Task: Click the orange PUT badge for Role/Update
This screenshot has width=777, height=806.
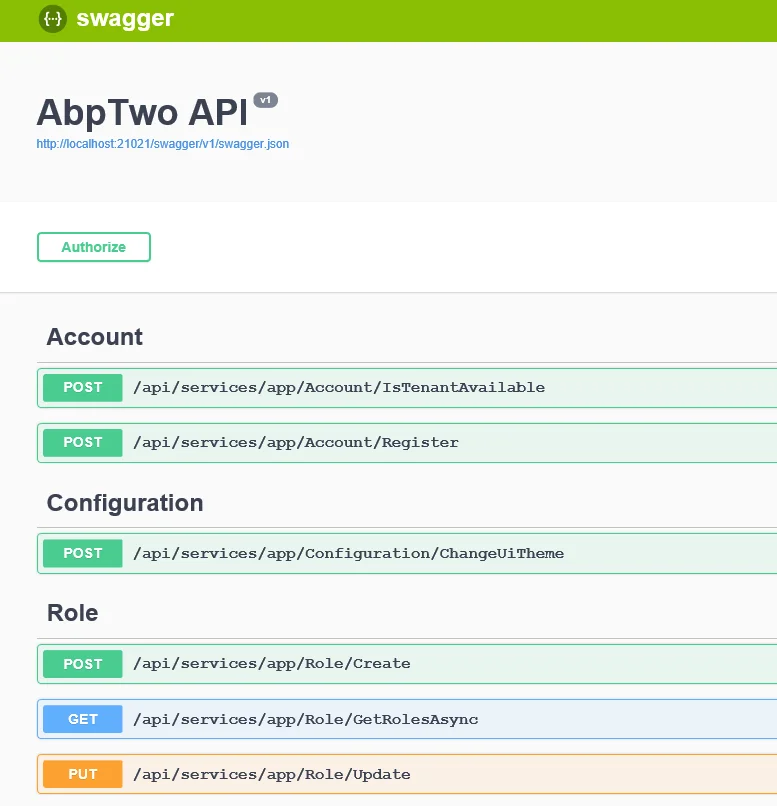Action: click(x=82, y=773)
